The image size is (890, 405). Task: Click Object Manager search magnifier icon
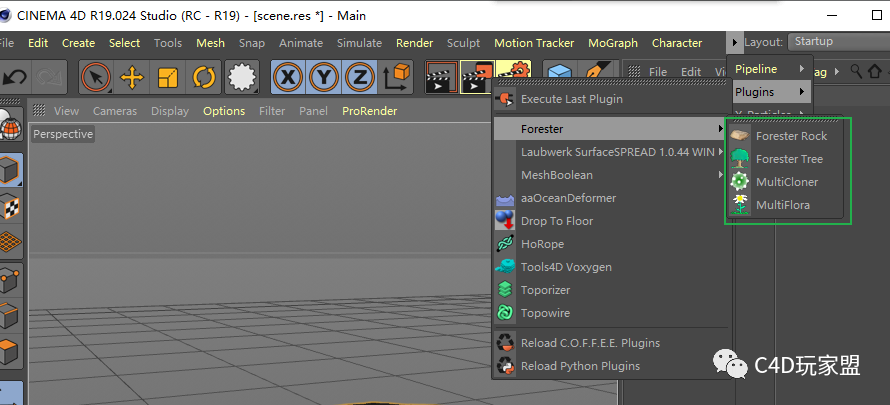click(856, 71)
